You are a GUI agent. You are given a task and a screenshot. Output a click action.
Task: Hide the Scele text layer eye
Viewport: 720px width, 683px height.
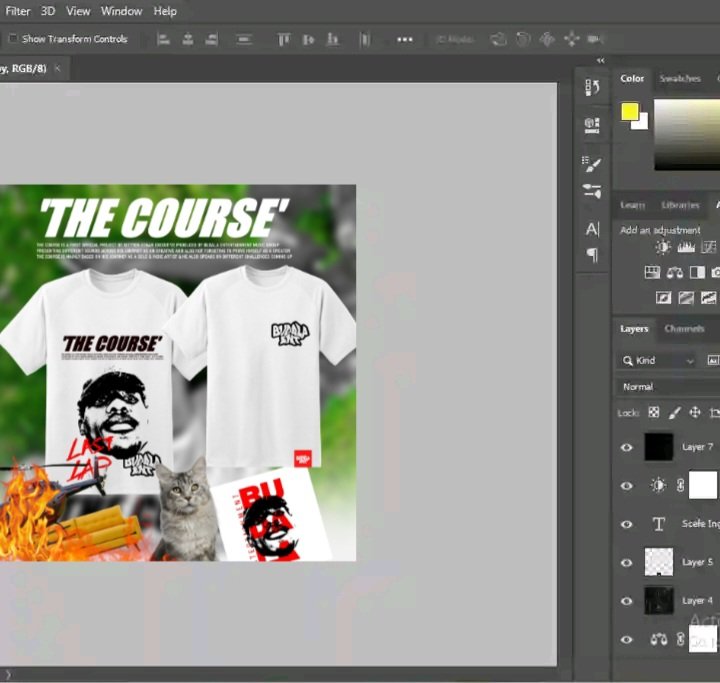(x=626, y=524)
